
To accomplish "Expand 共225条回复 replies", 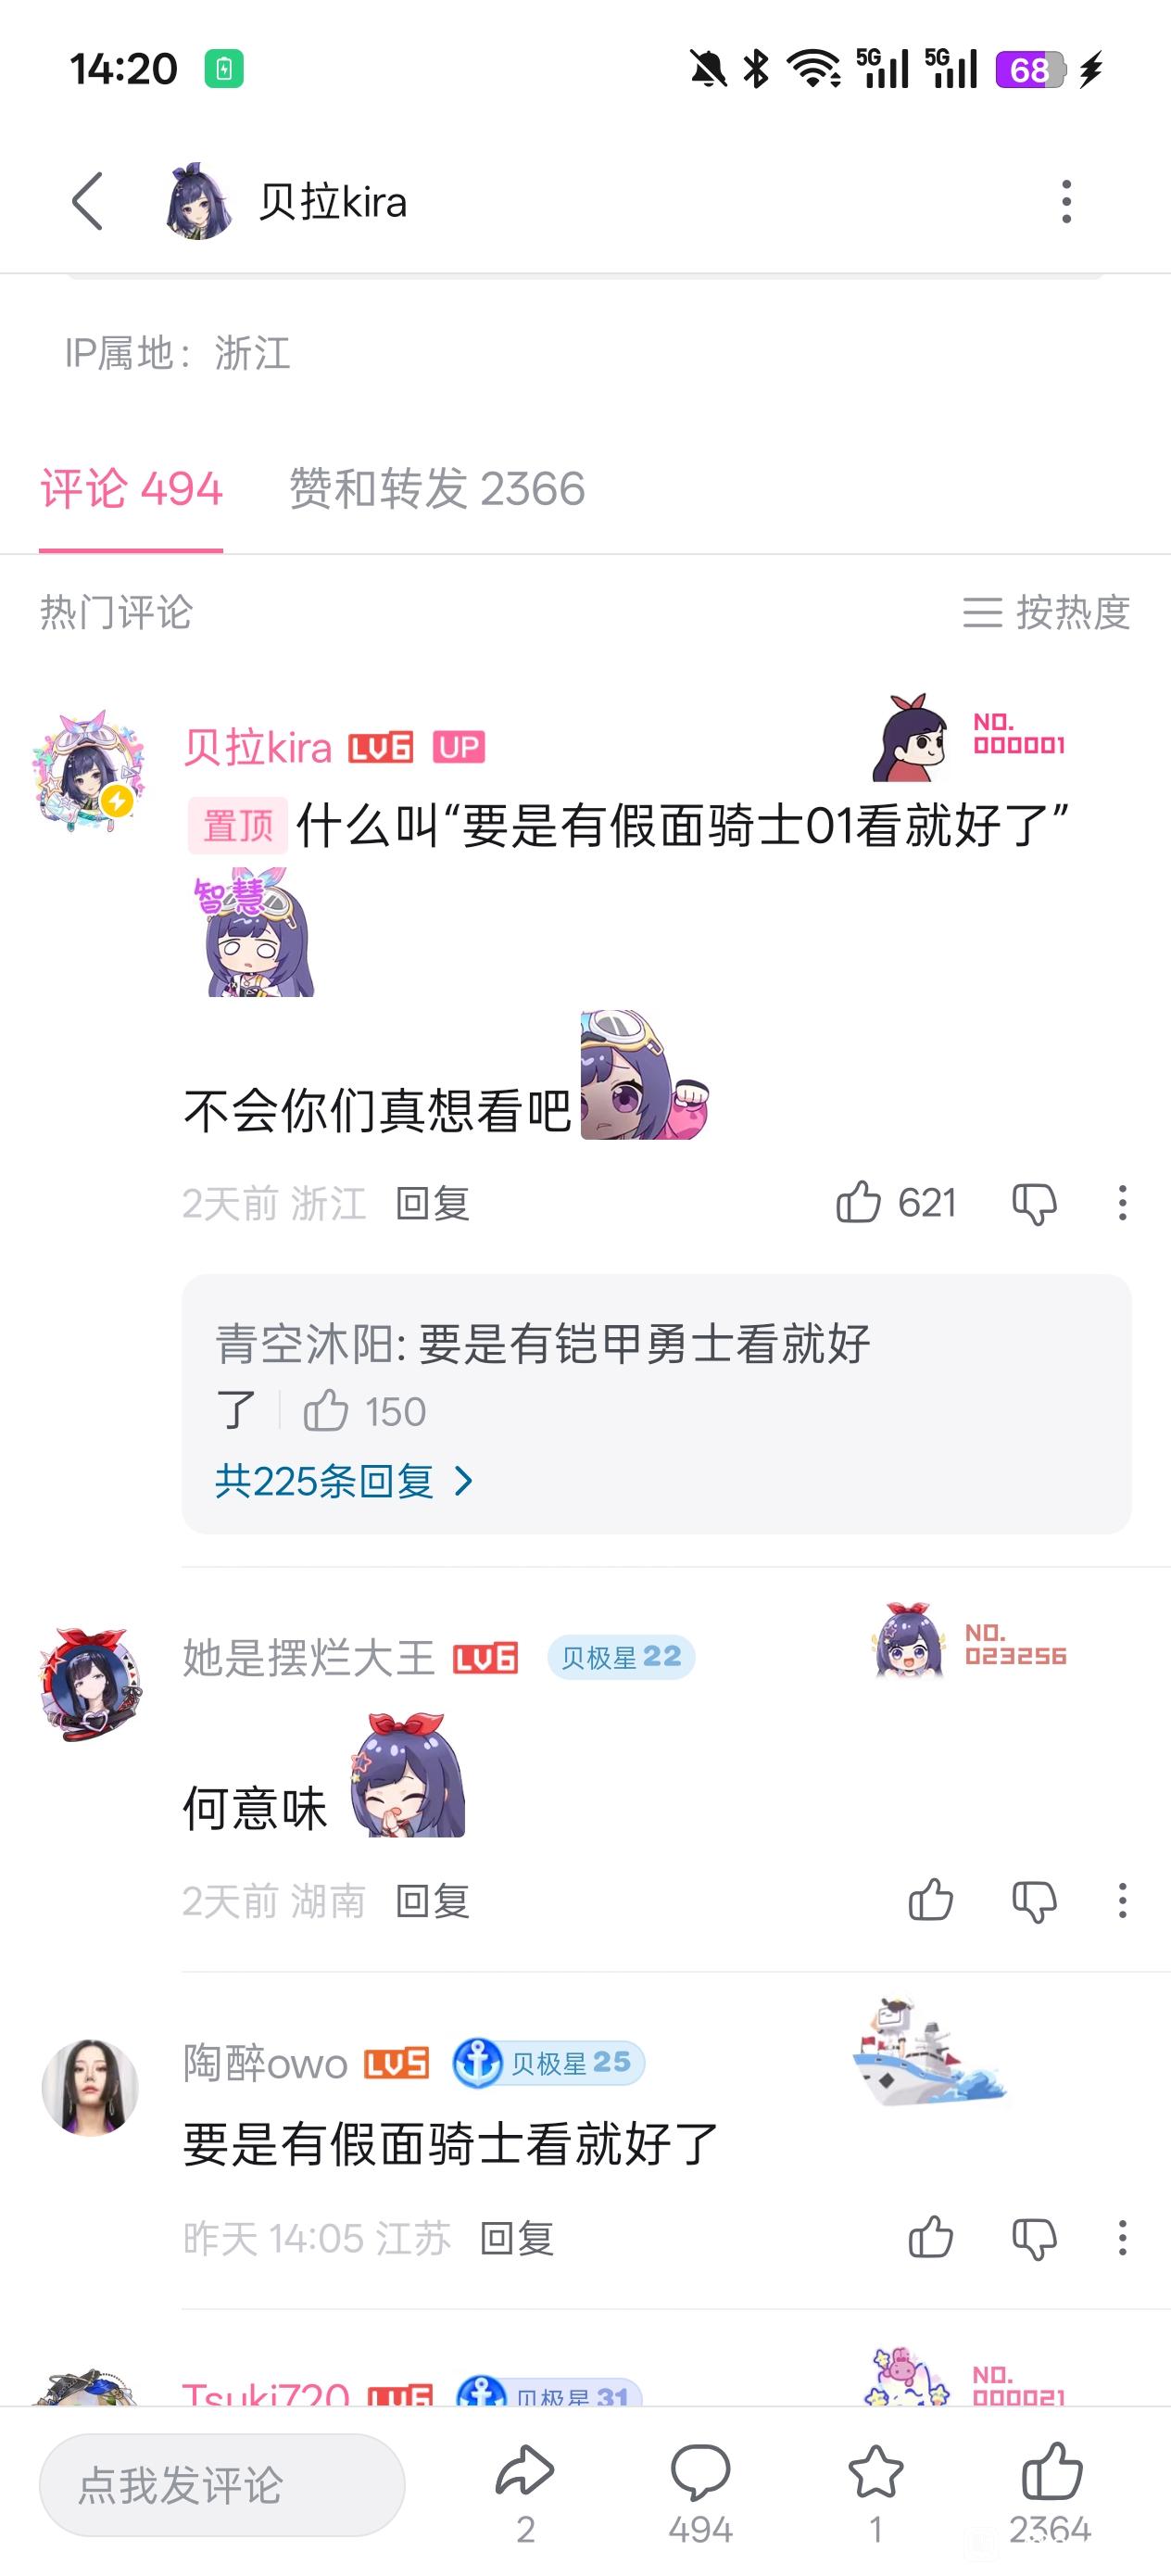I will [344, 1481].
